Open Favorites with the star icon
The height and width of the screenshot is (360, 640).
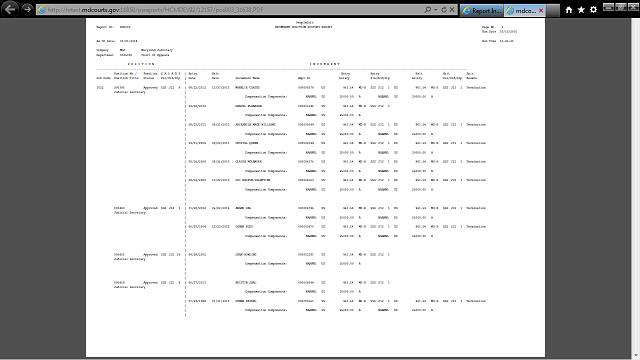[581, 10]
